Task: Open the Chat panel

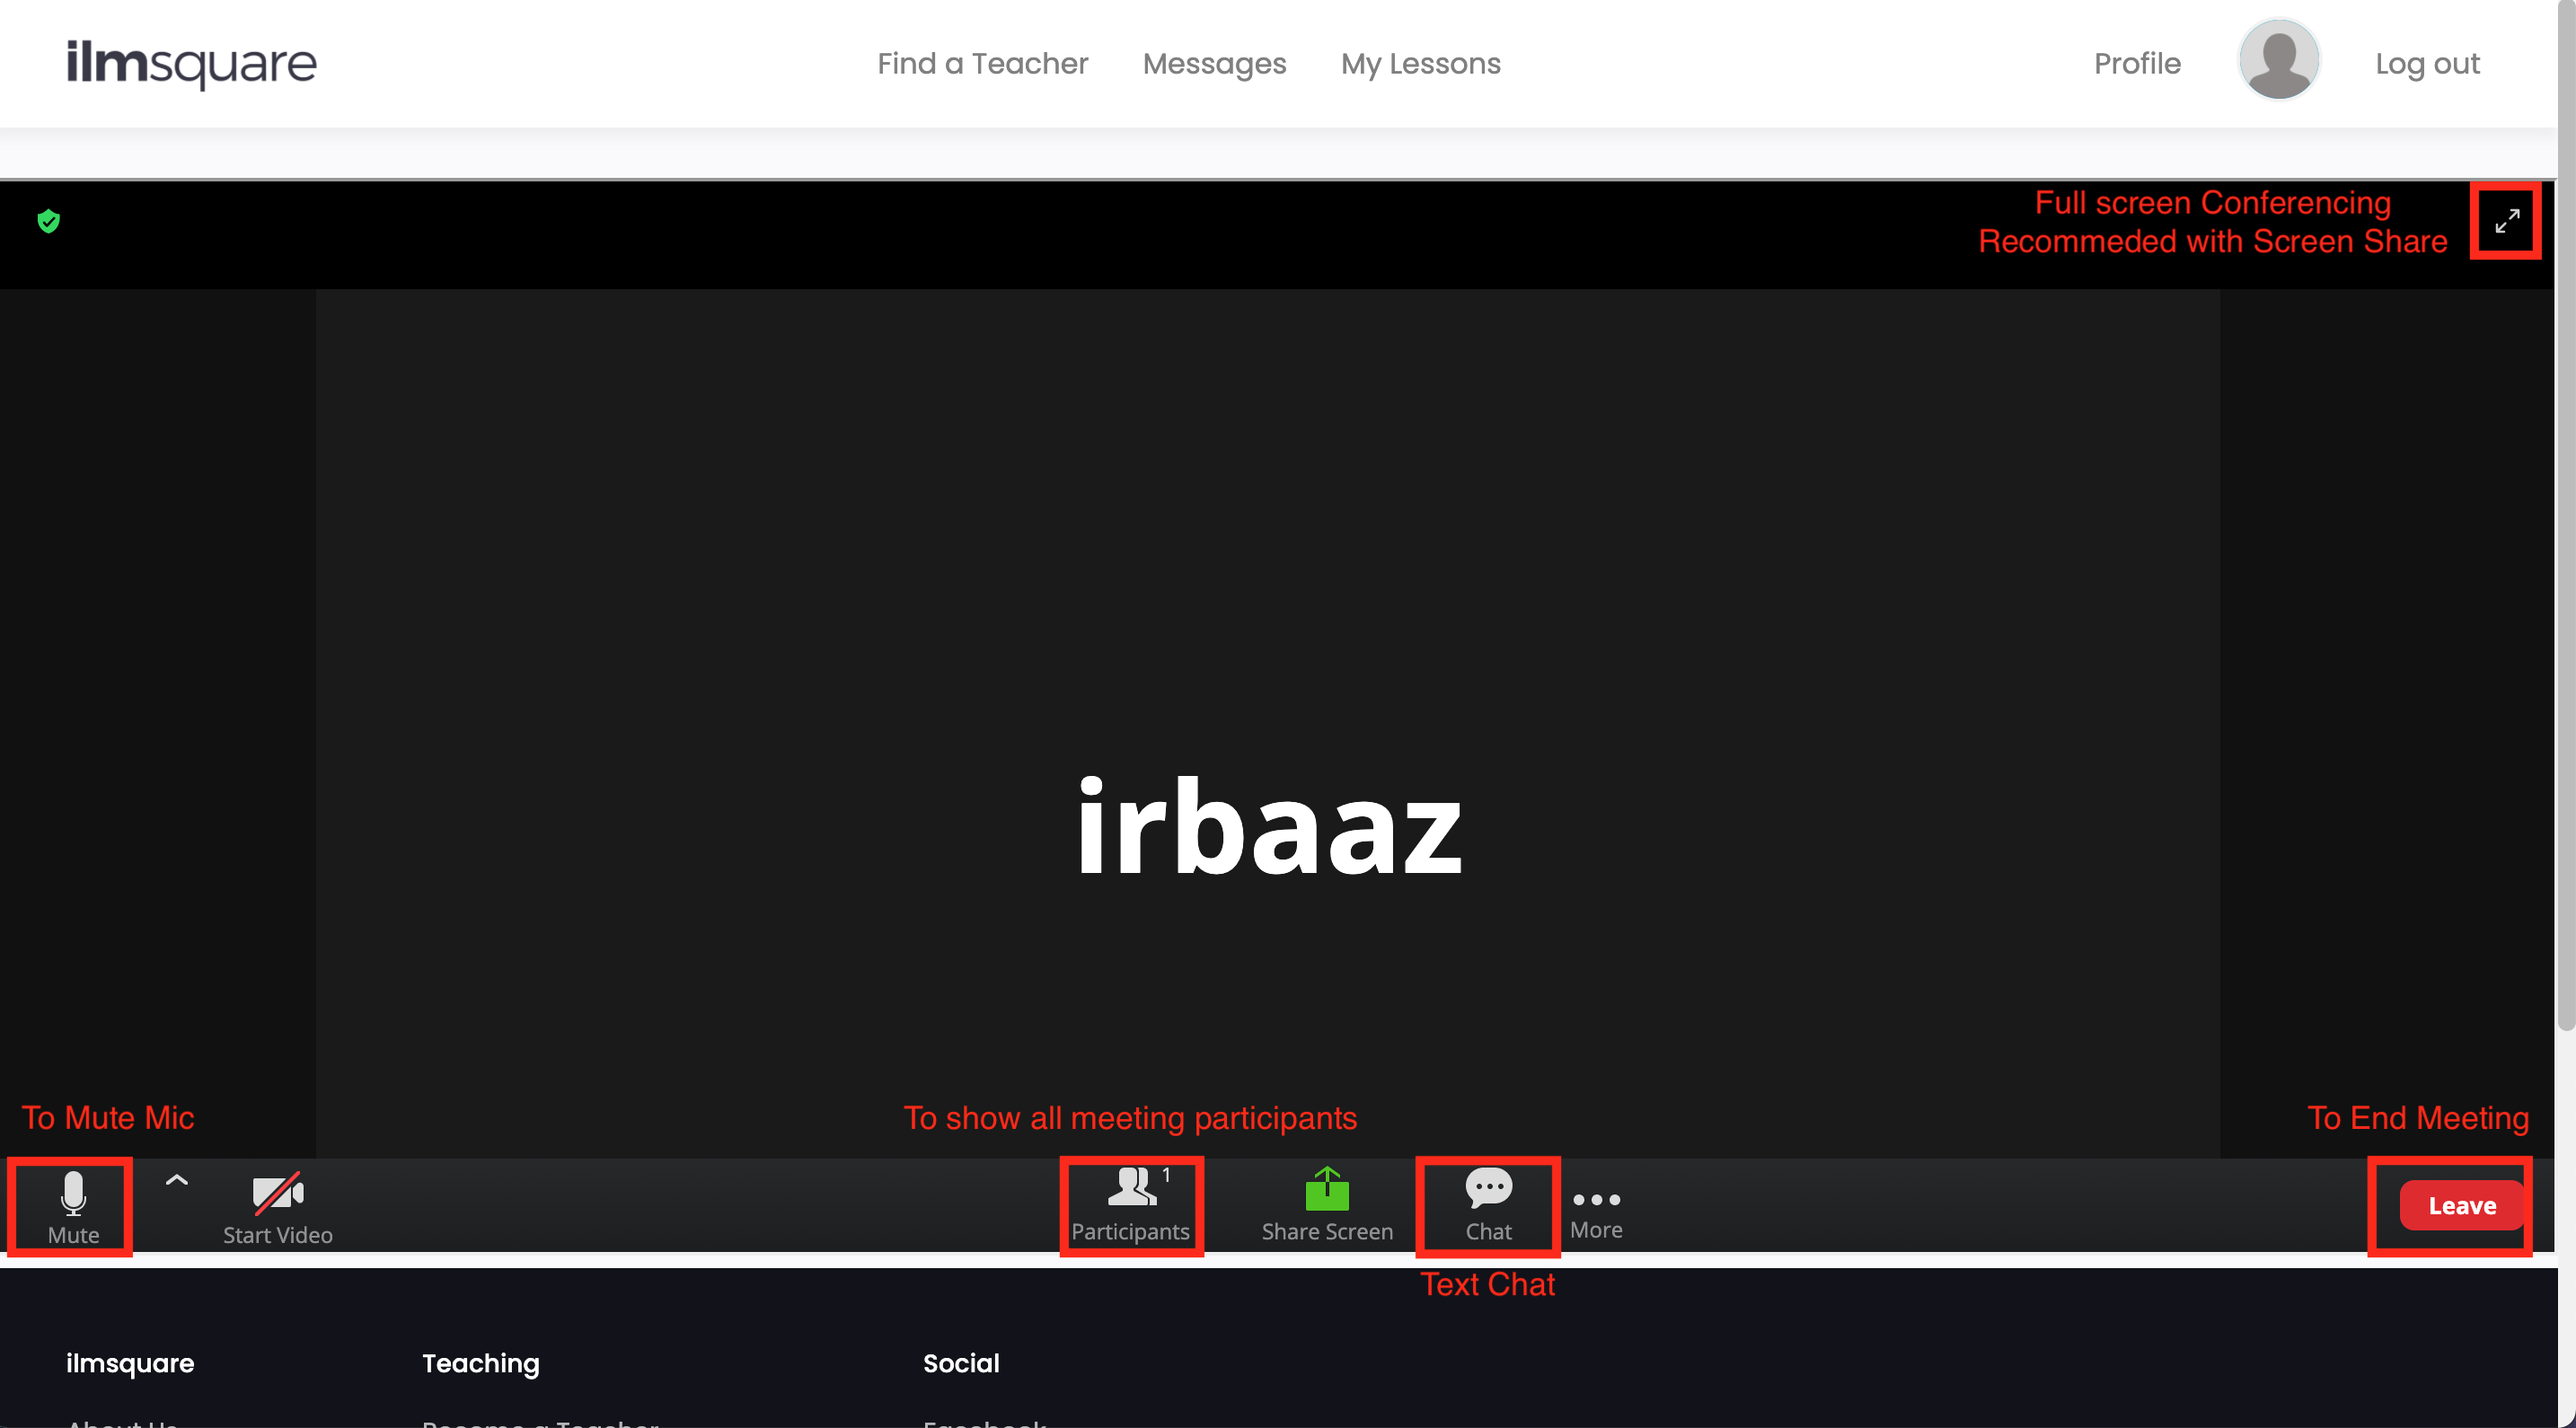Action: [1487, 1206]
